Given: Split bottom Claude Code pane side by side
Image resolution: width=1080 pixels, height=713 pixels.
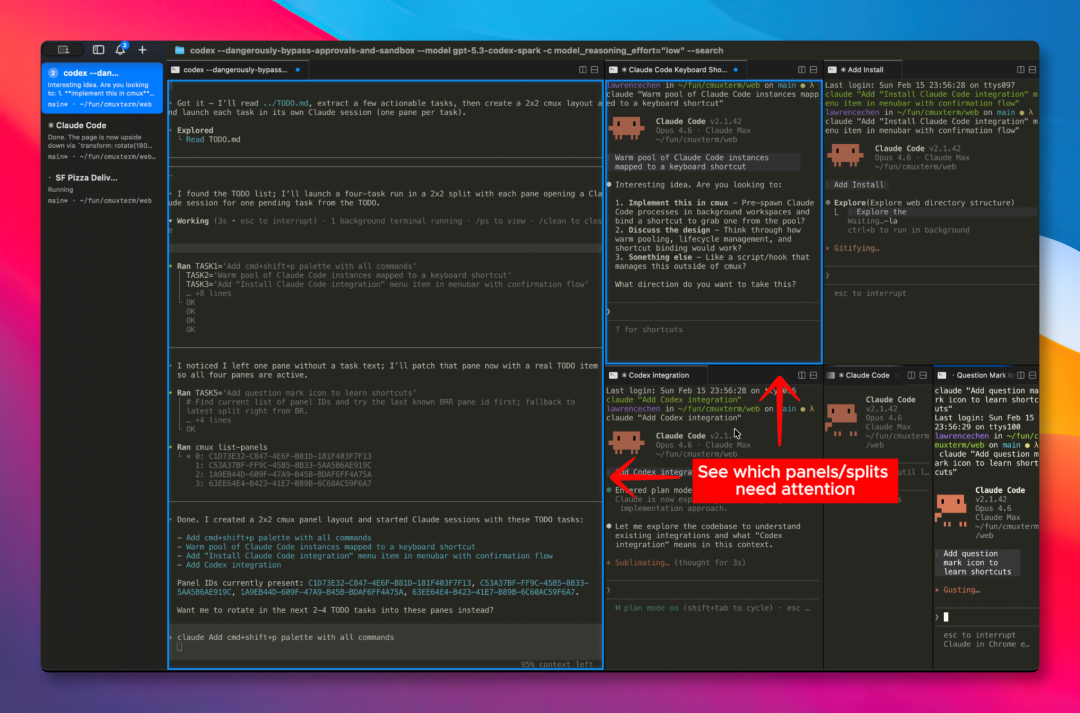Looking at the screenshot, I should point(911,375).
